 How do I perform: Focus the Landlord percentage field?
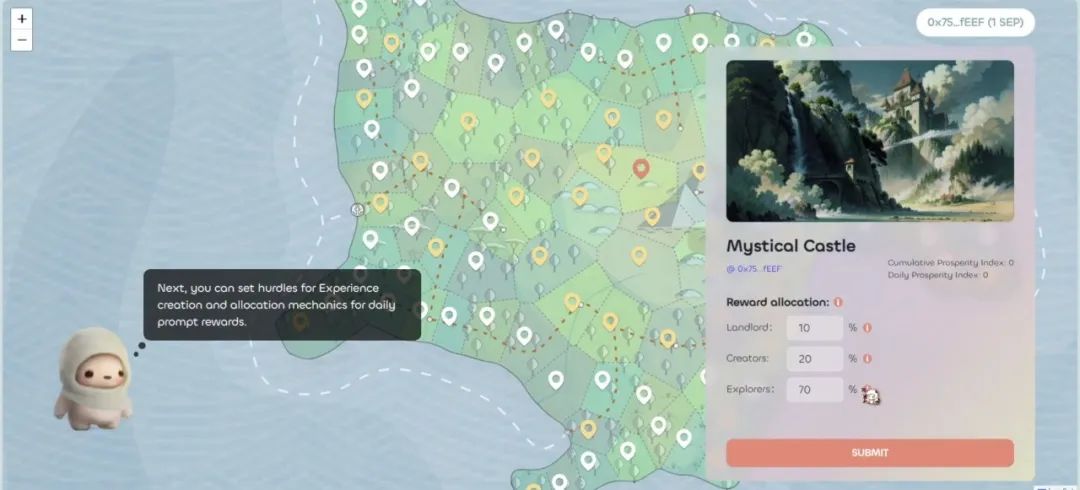[814, 328]
